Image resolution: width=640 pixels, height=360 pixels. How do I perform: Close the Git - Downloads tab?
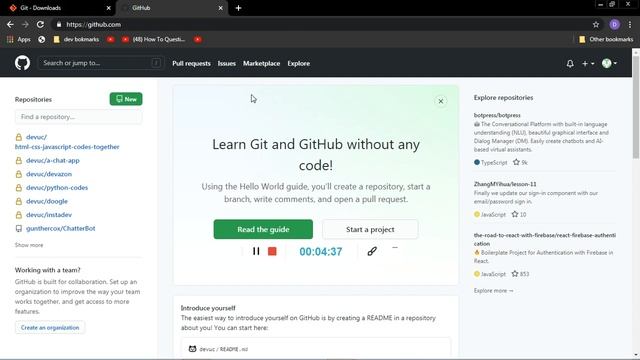108,8
